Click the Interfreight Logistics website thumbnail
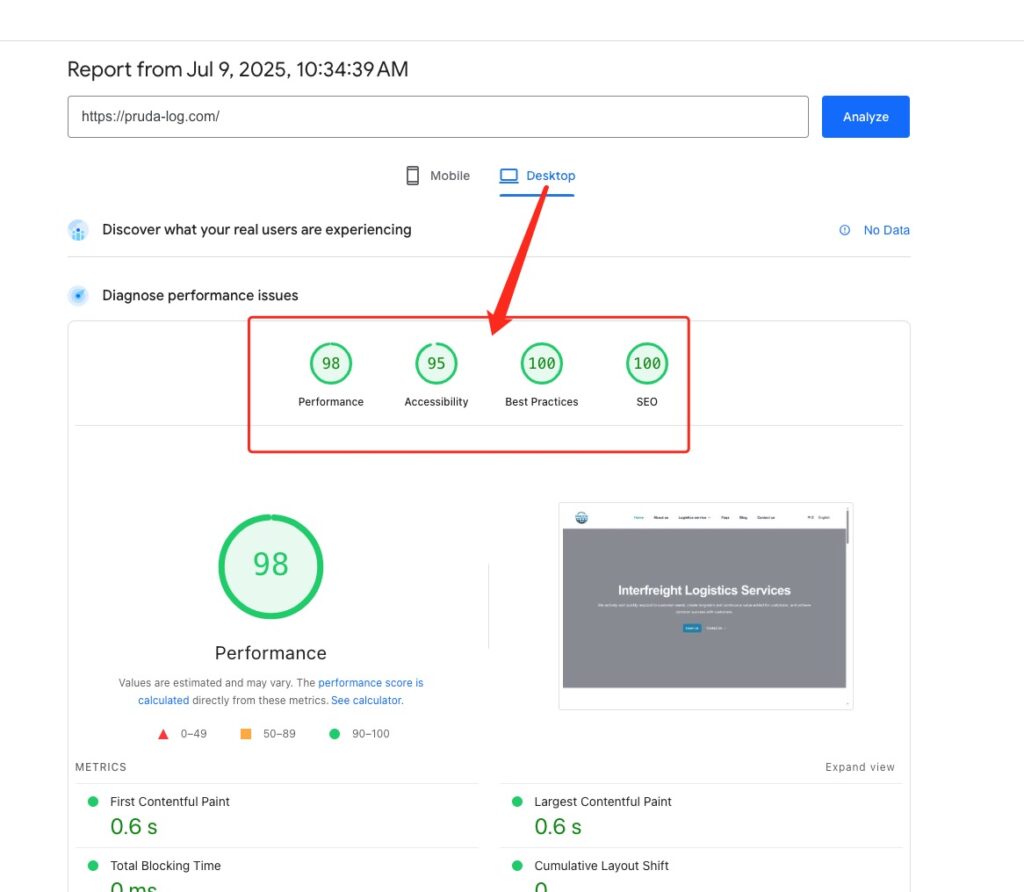The image size is (1024, 892). tap(705, 604)
